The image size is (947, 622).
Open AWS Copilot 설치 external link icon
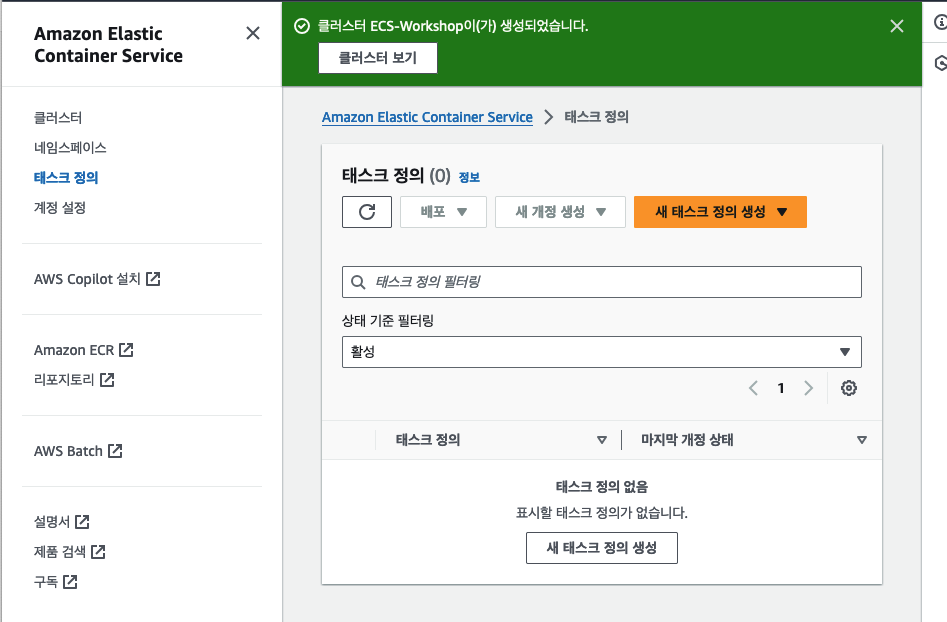tap(153, 279)
